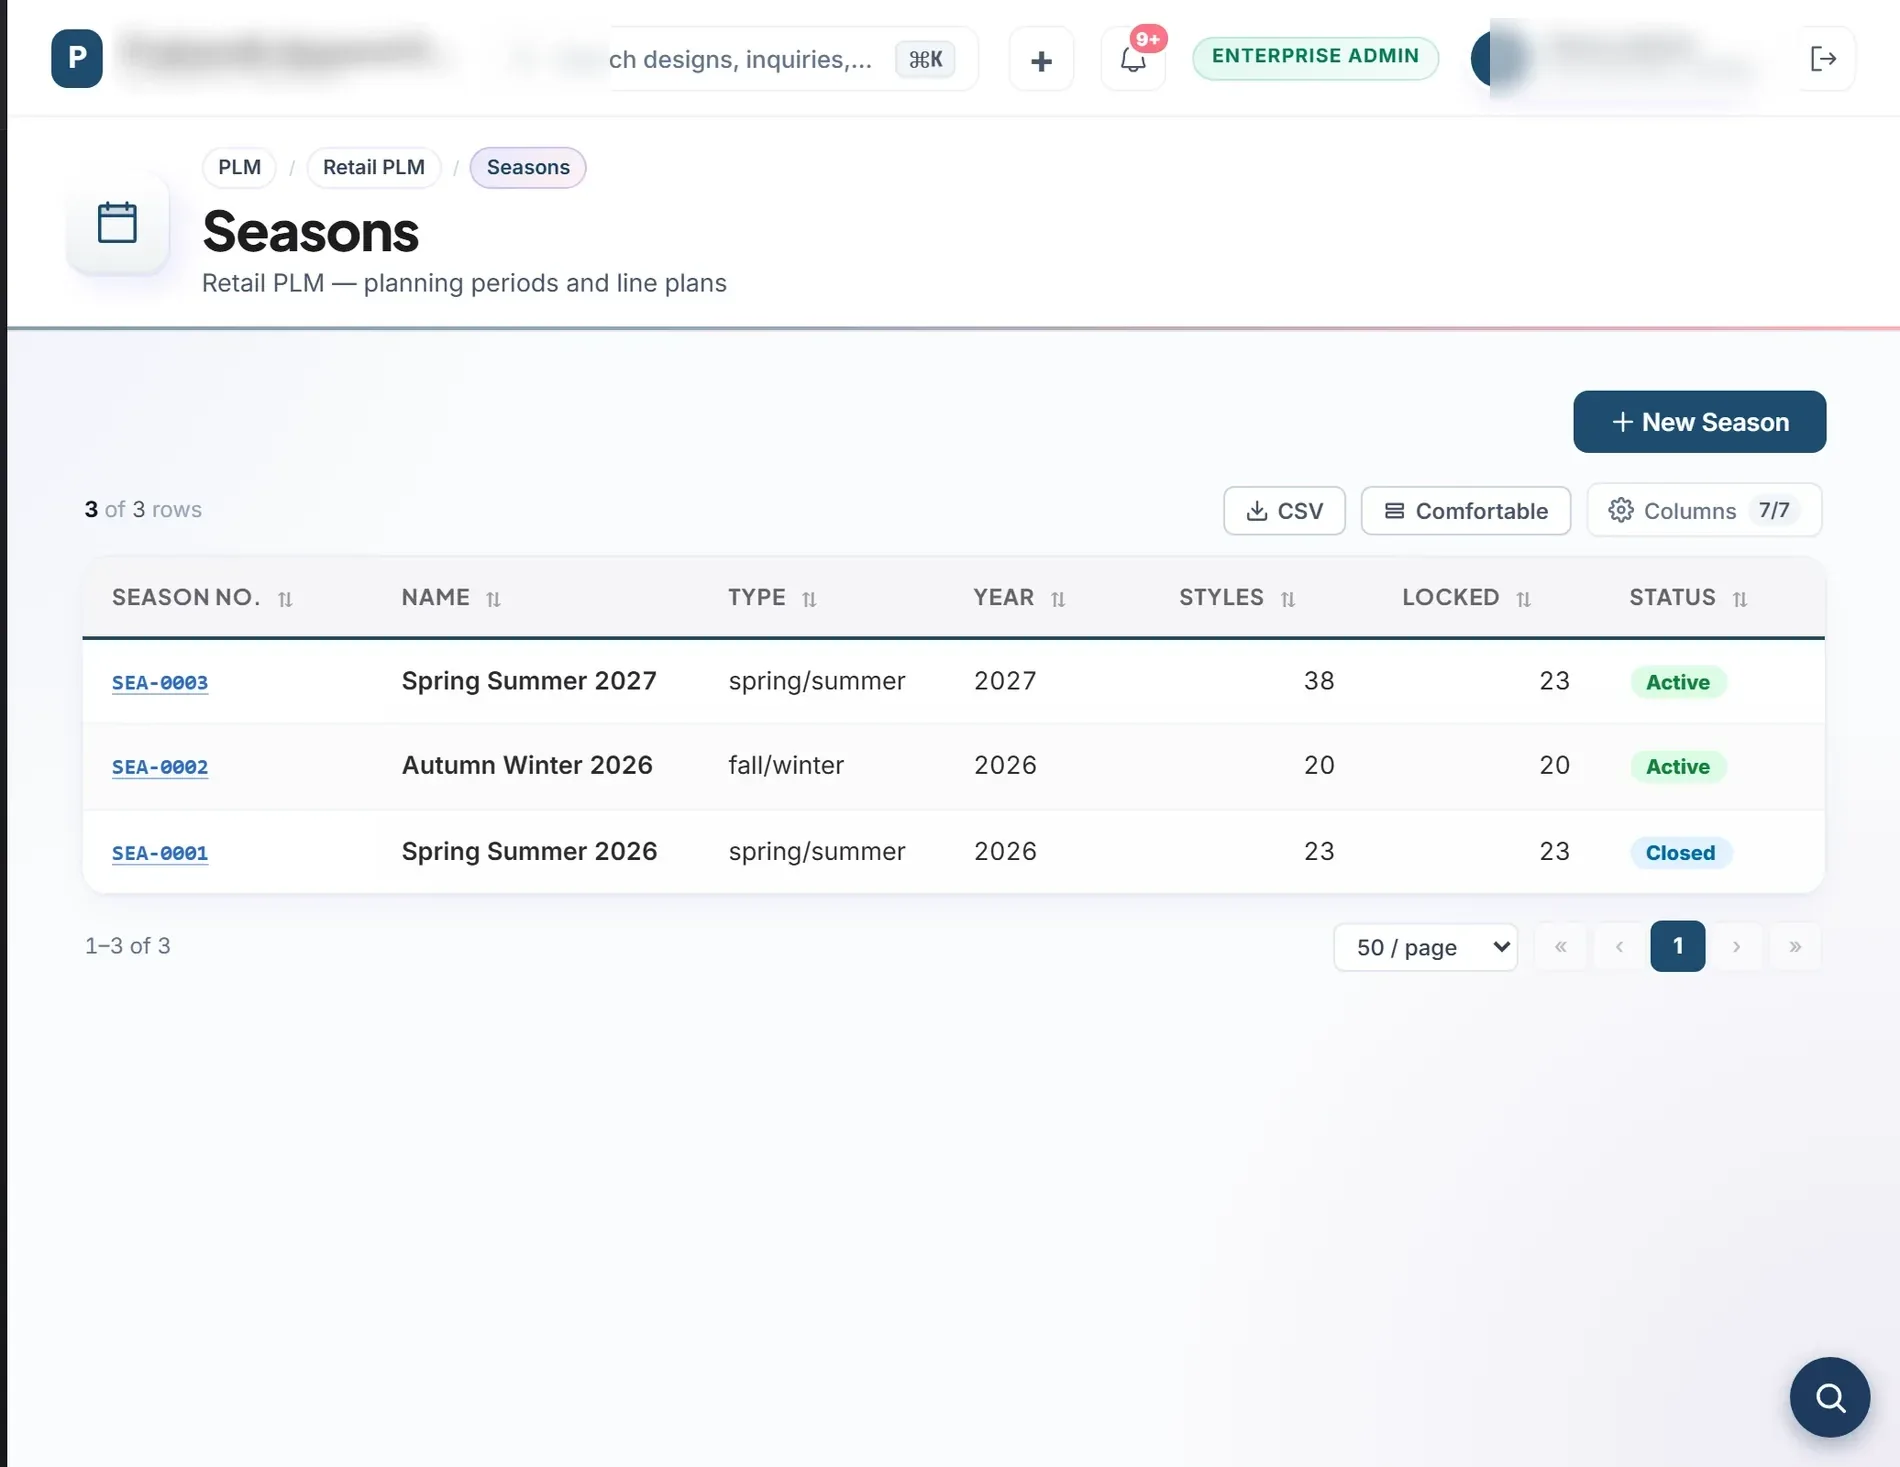Viewport: 1900px width, 1467px height.
Task: Click the Seasons breadcrumb
Action: click(x=528, y=167)
